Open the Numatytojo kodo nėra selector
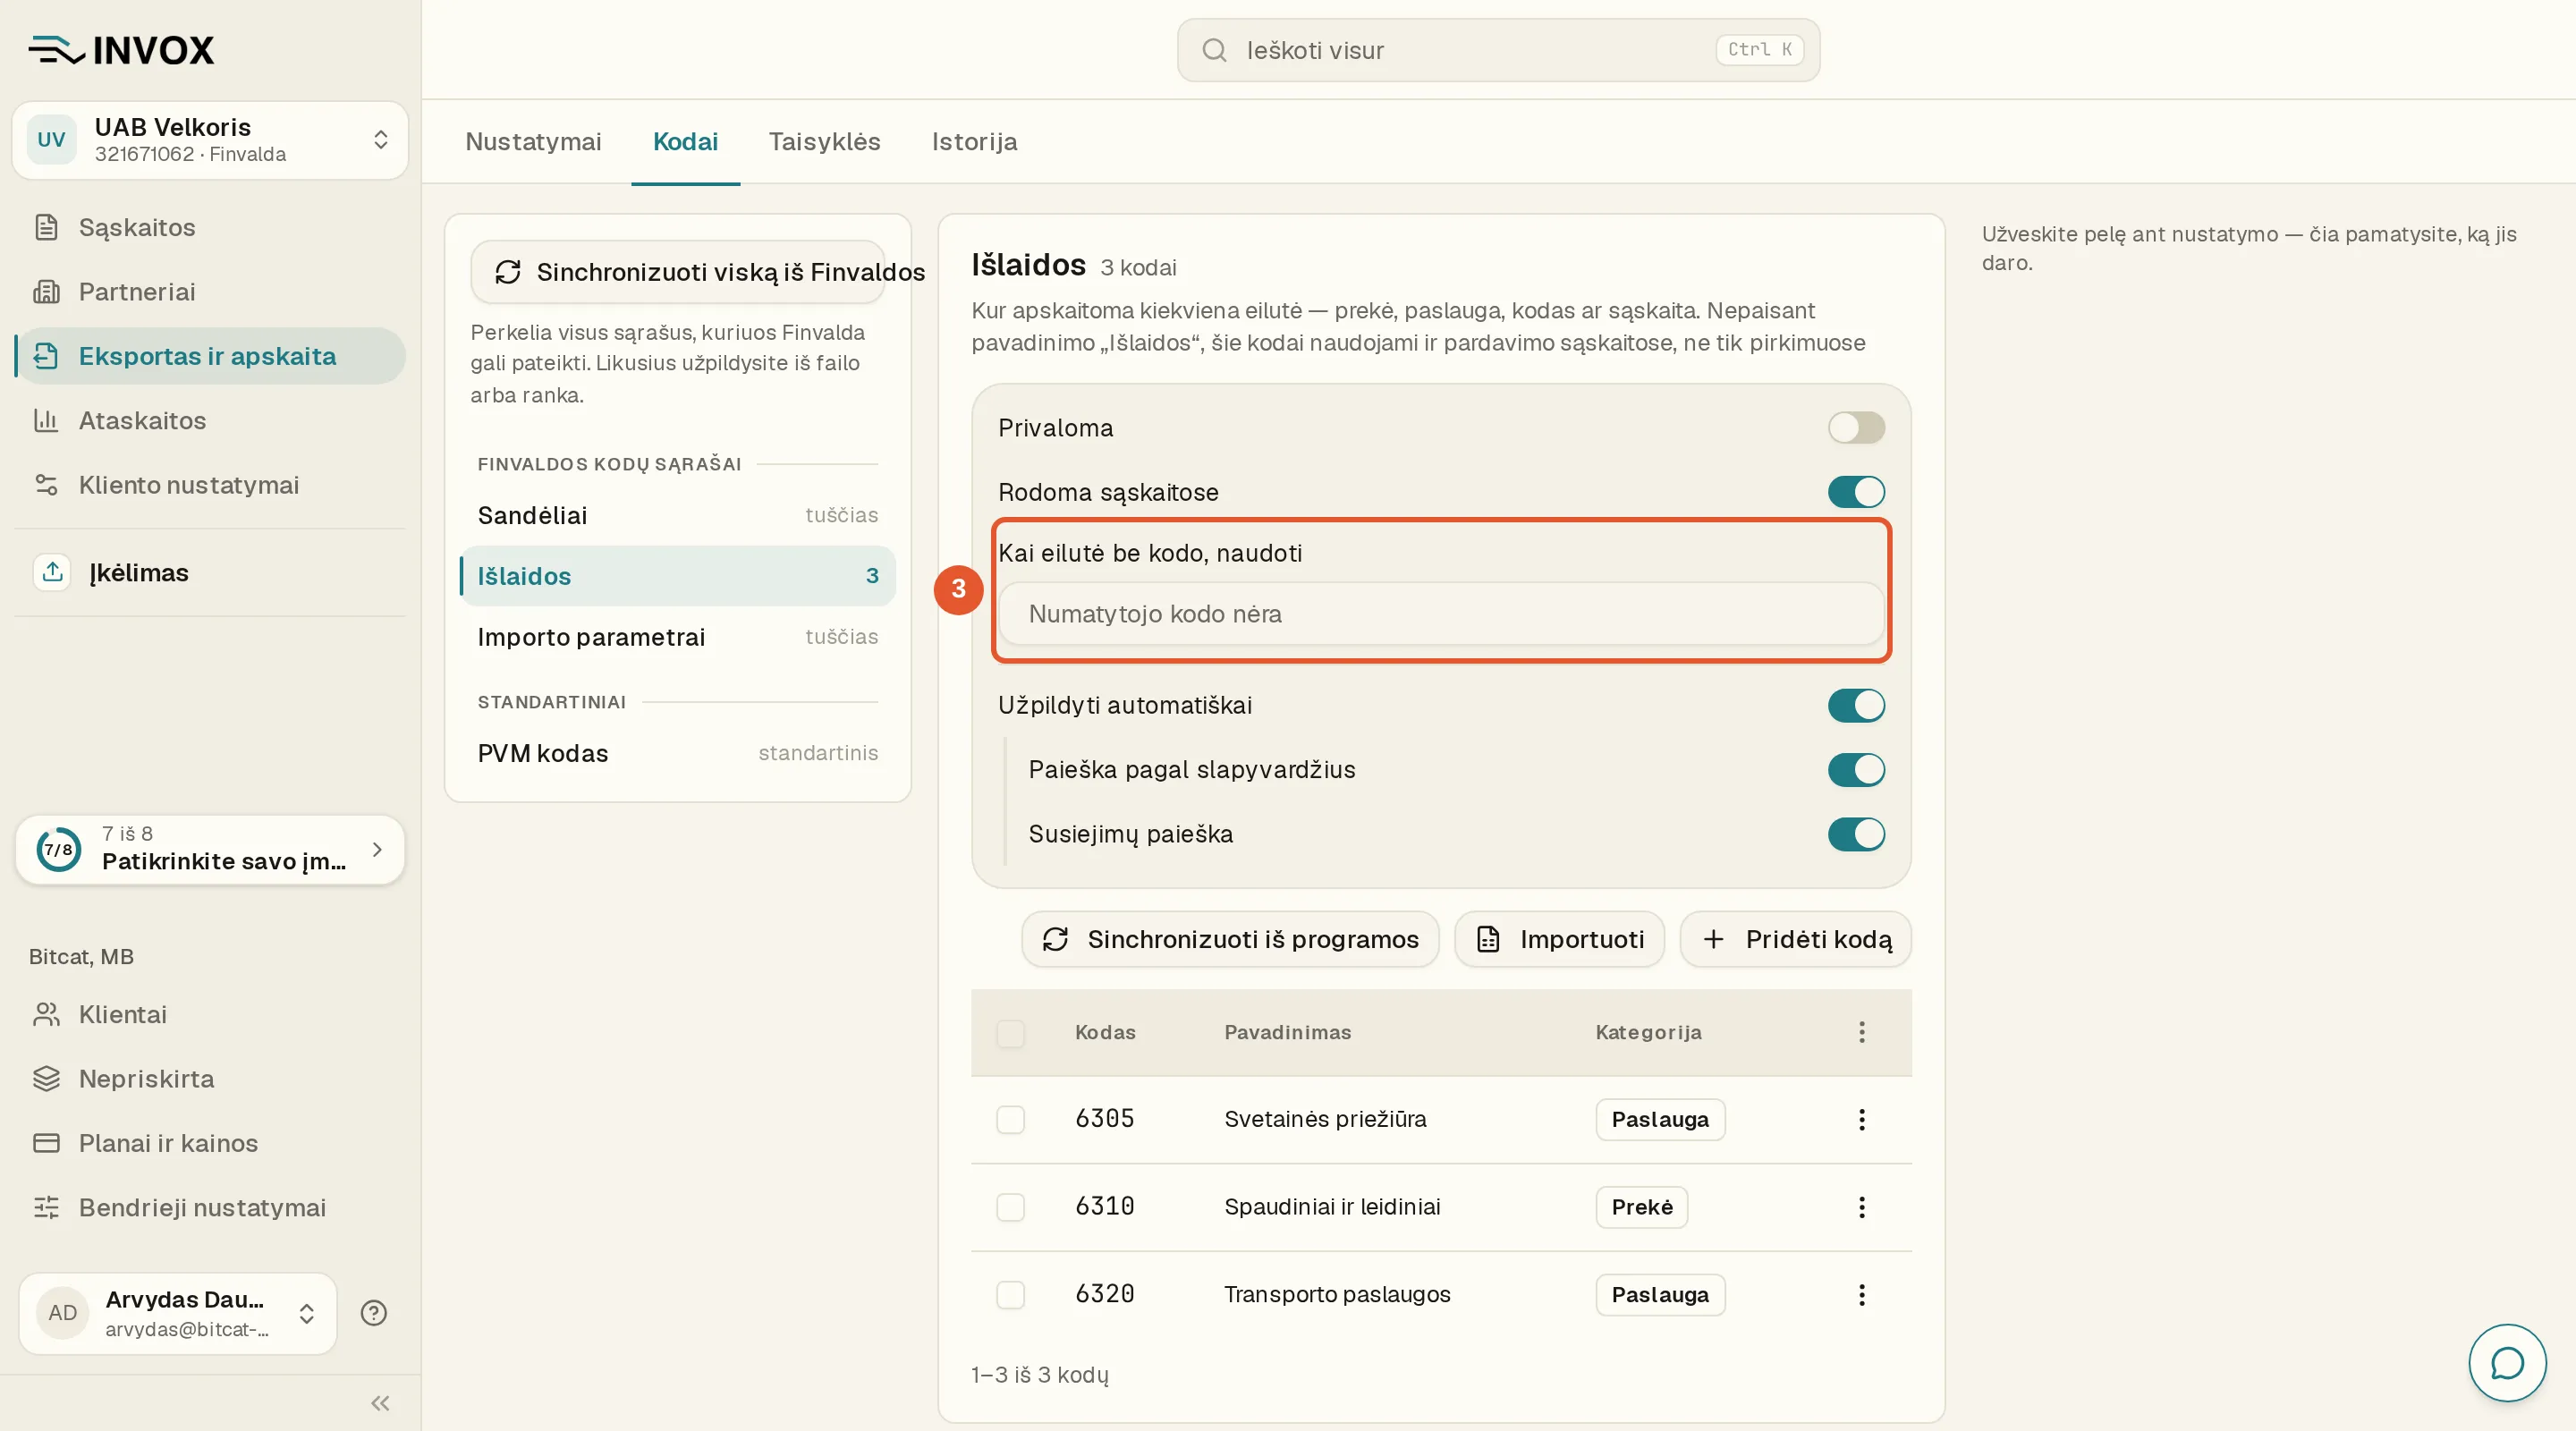The height and width of the screenshot is (1431, 2576). click(x=1441, y=614)
